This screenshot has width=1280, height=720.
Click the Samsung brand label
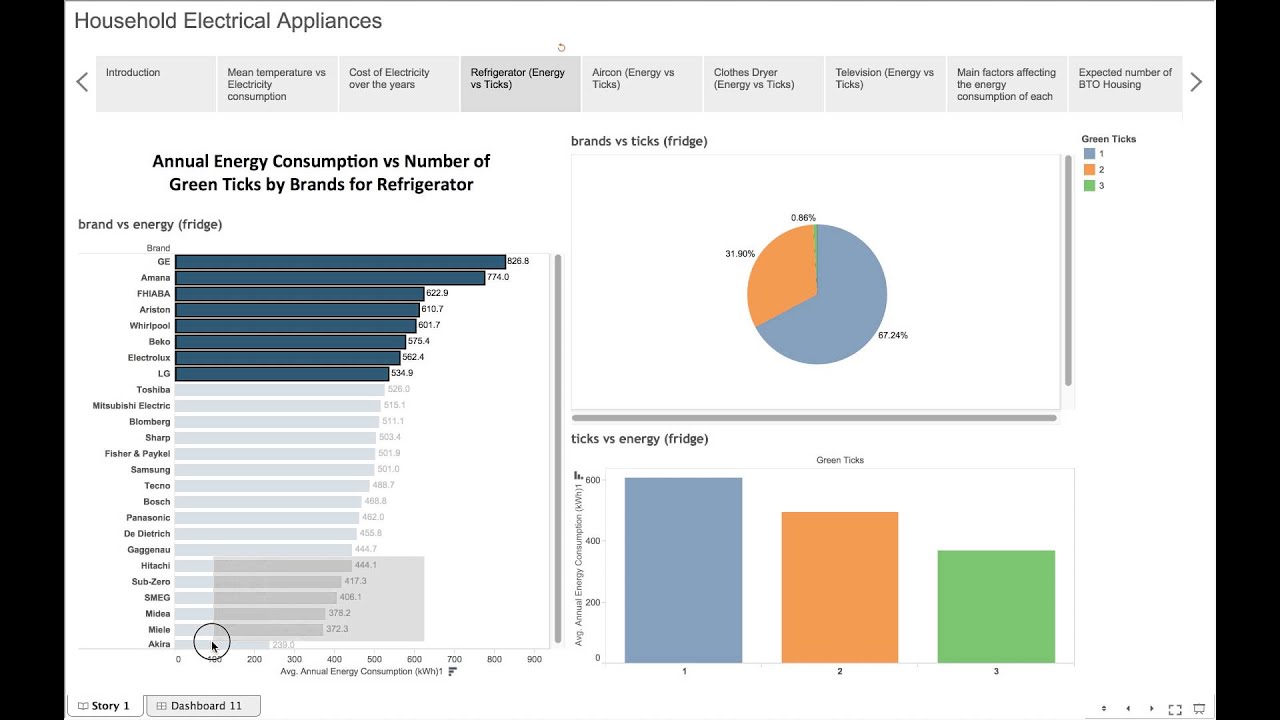coord(150,470)
